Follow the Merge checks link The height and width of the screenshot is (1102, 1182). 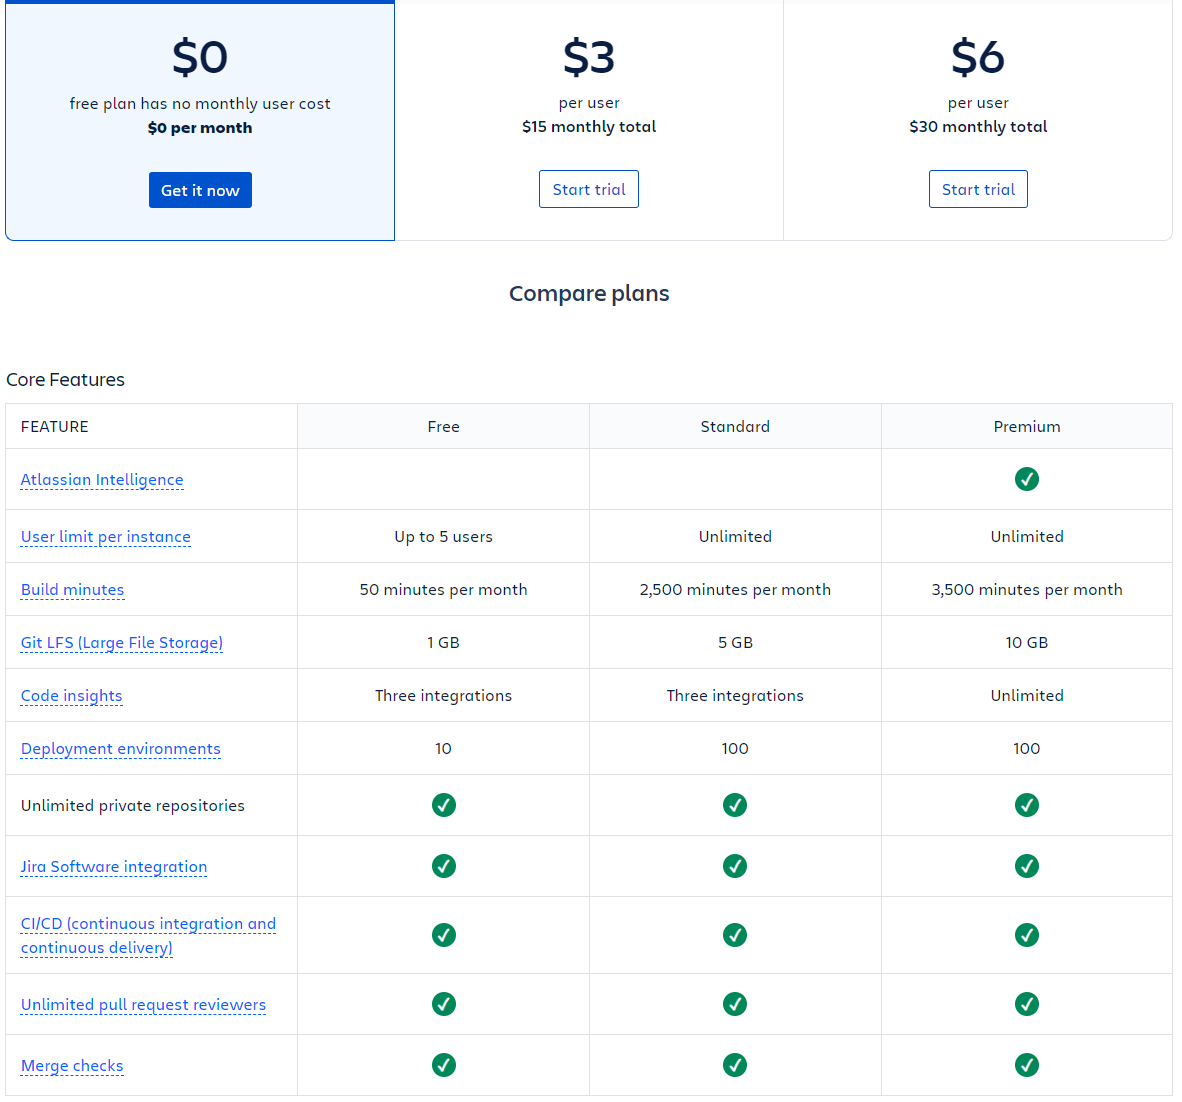(x=72, y=1066)
